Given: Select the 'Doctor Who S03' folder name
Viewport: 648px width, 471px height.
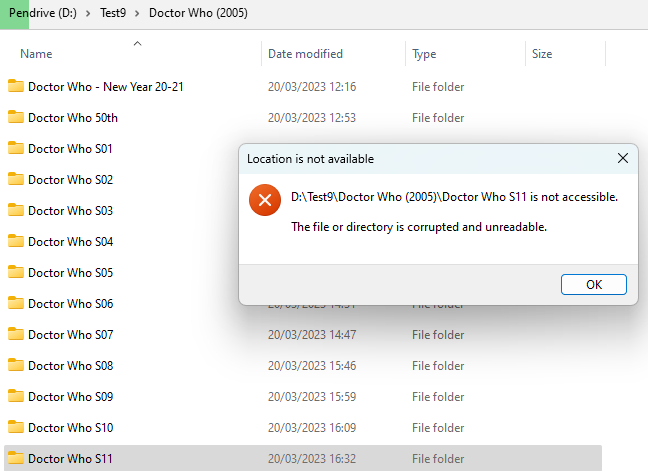Looking at the screenshot, I should coord(70,211).
